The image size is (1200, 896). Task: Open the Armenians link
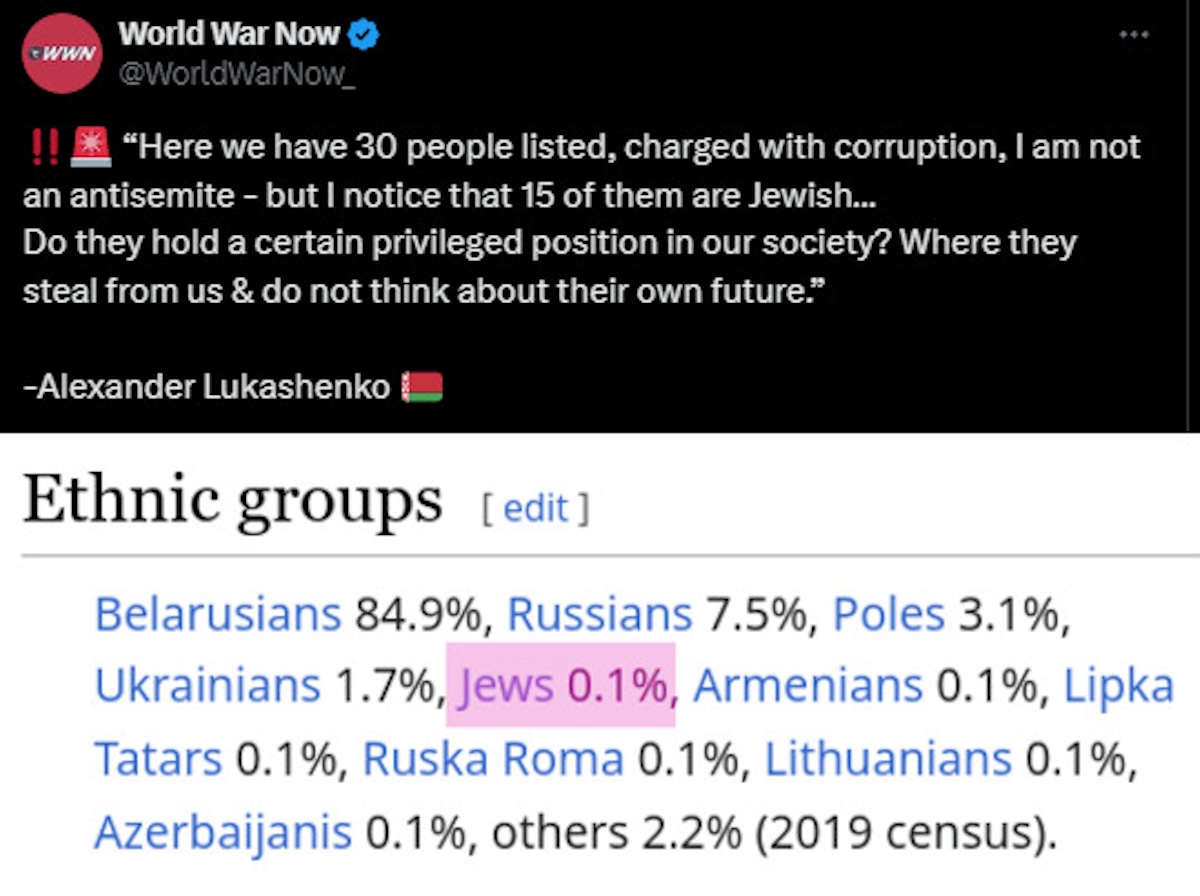(x=807, y=686)
